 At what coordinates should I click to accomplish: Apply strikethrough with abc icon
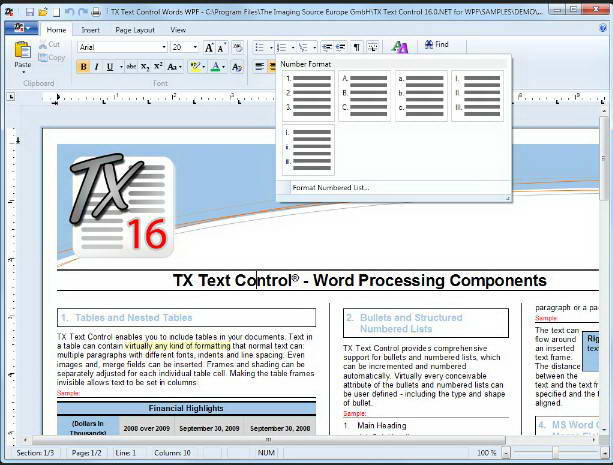point(131,67)
